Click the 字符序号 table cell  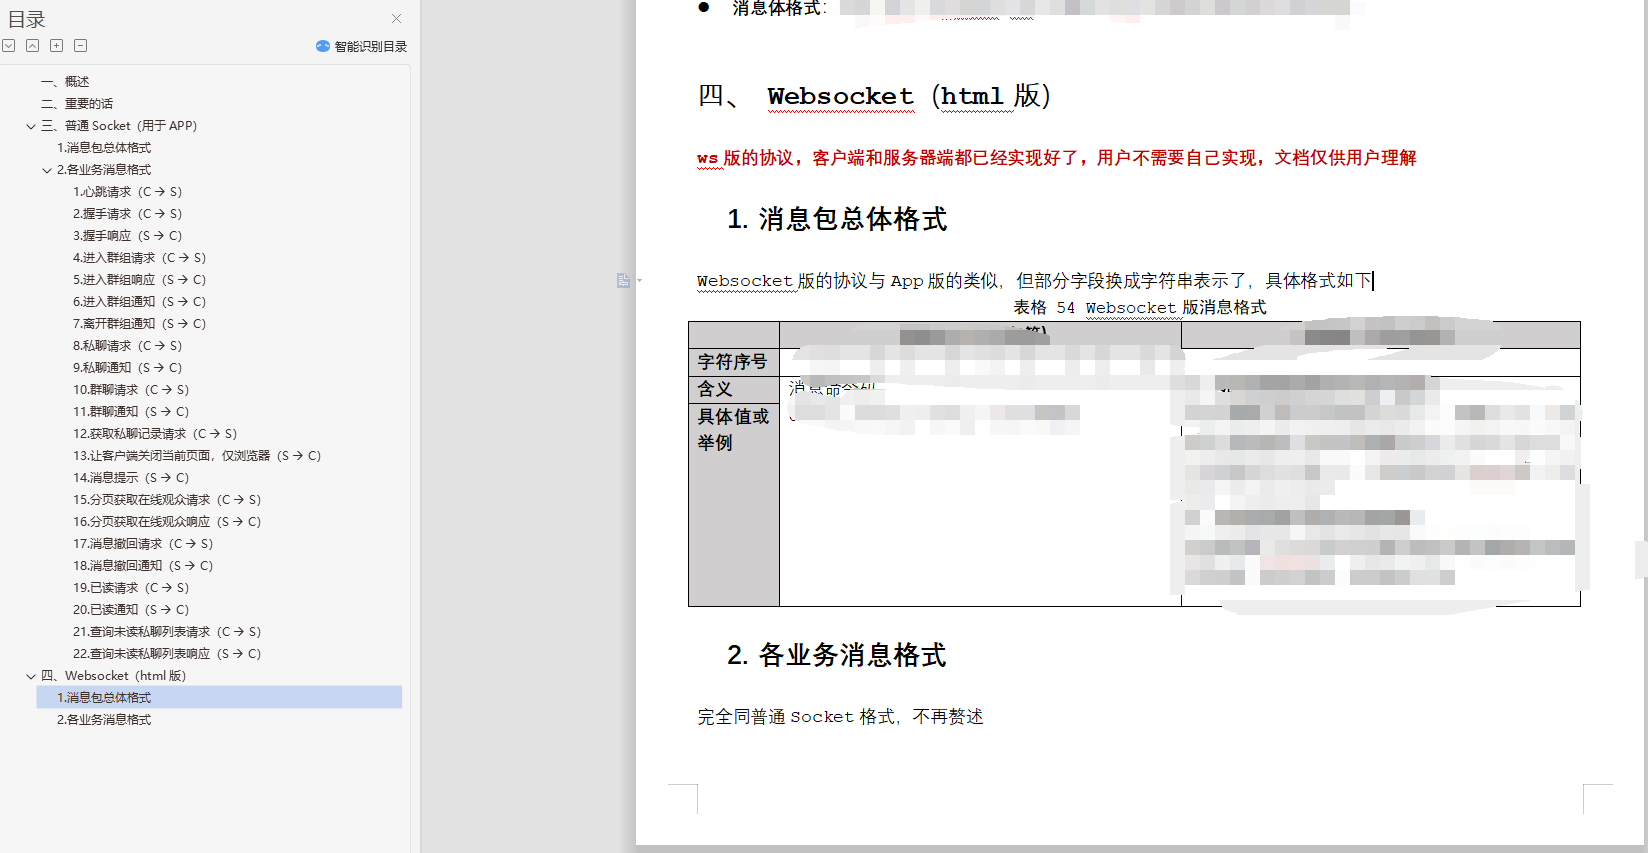pyautogui.click(x=733, y=362)
